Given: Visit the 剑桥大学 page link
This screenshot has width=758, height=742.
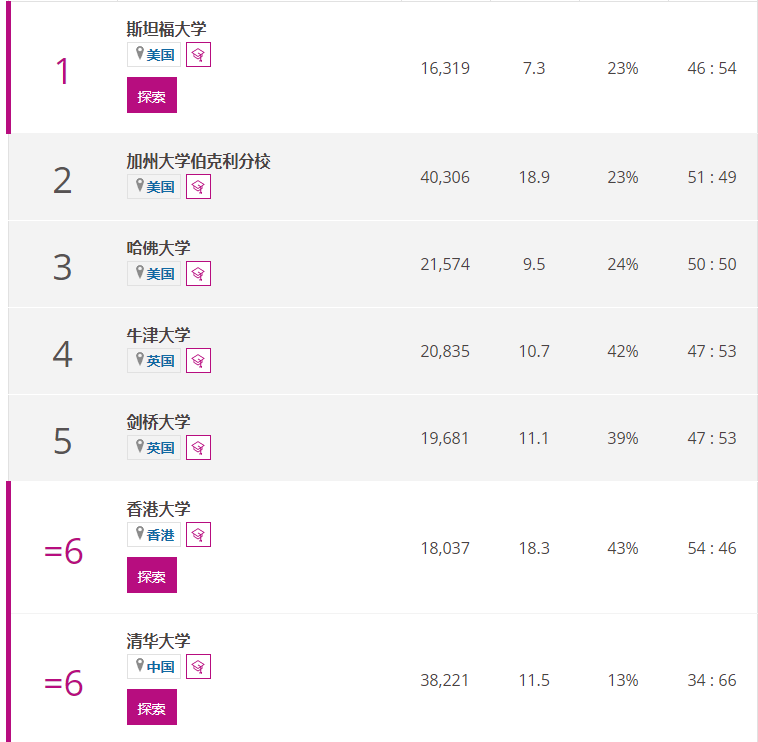Looking at the screenshot, I should pyautogui.click(x=159, y=422).
